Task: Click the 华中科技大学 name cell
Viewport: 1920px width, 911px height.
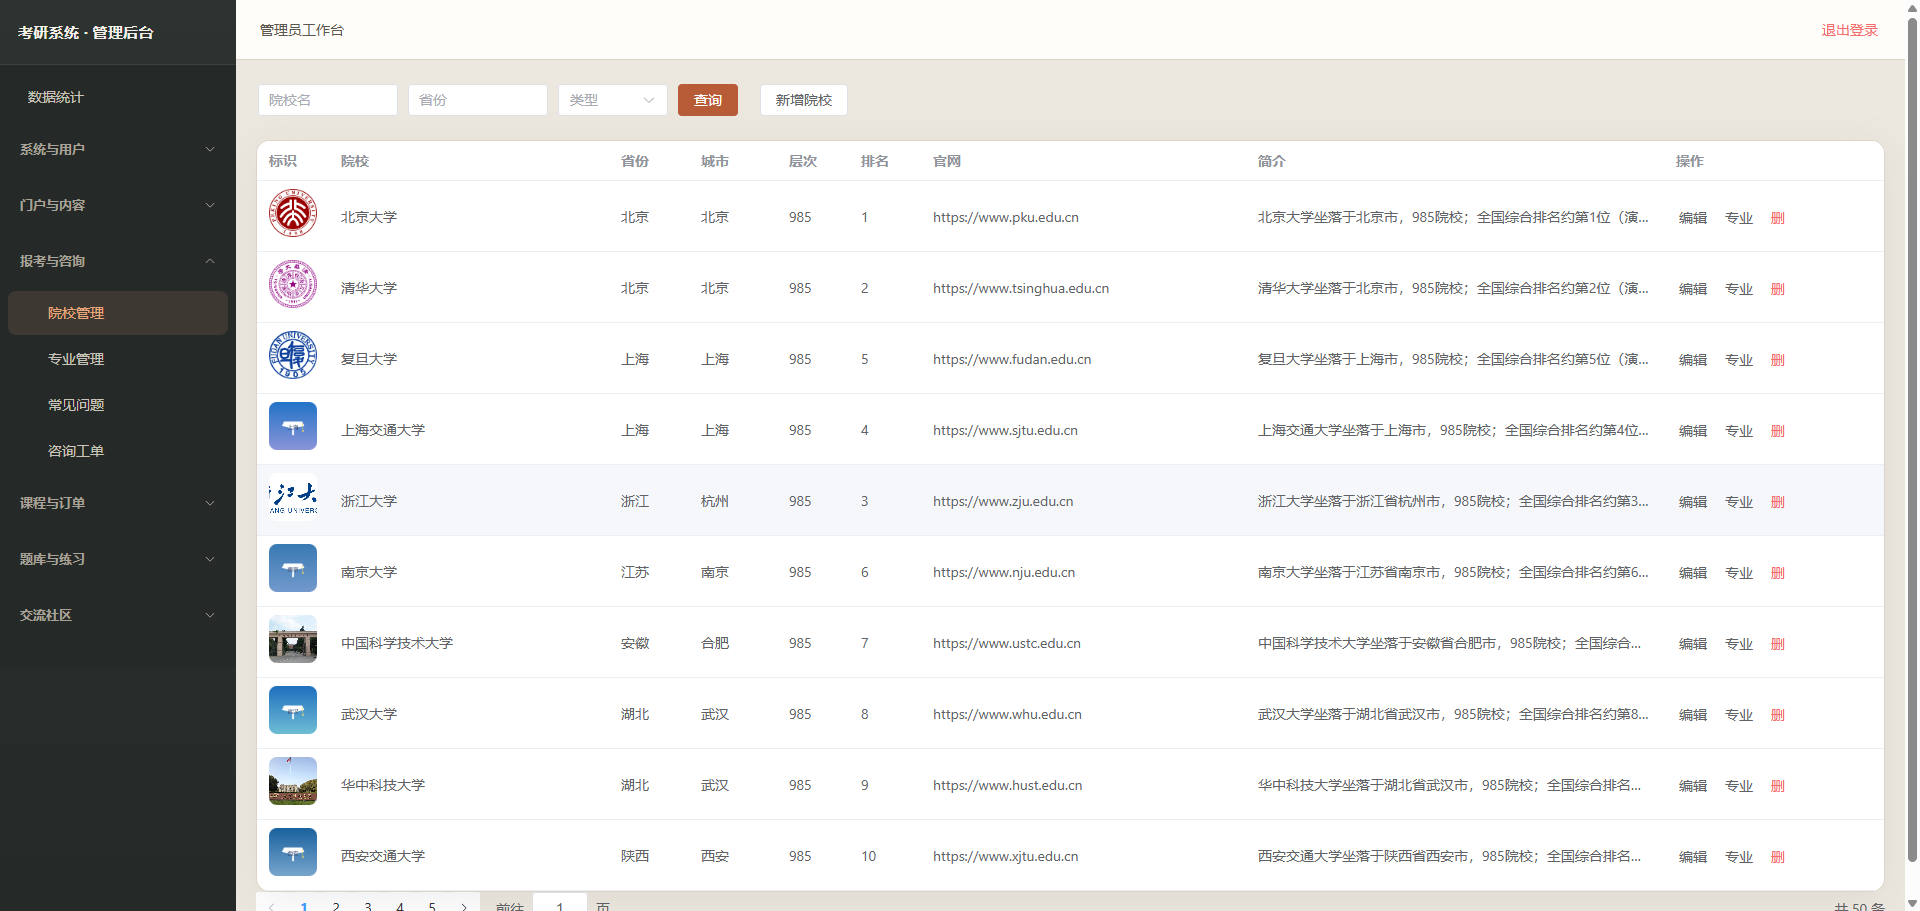Action: pos(383,785)
